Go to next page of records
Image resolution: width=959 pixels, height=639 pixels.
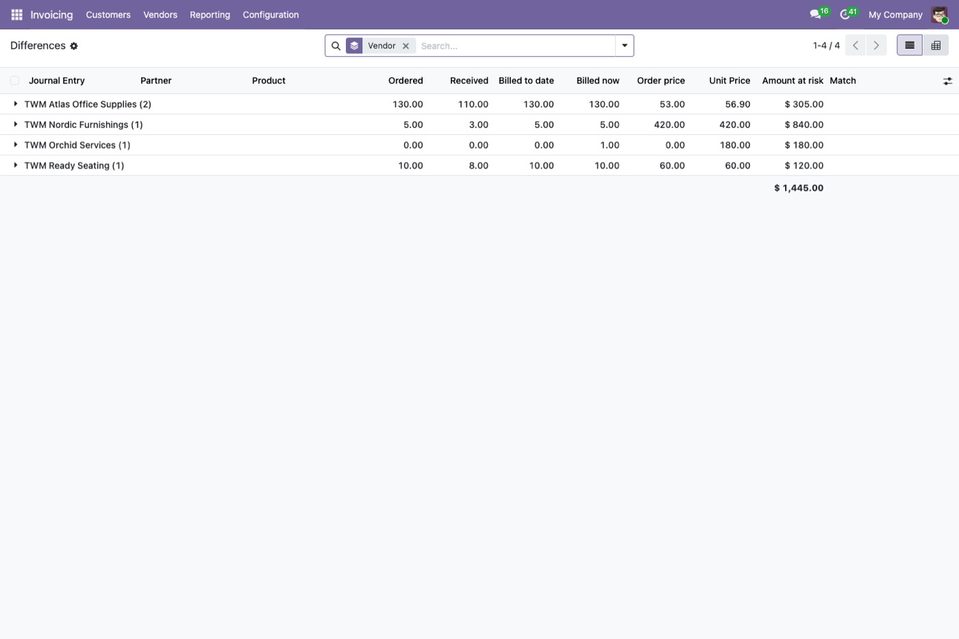tap(876, 45)
